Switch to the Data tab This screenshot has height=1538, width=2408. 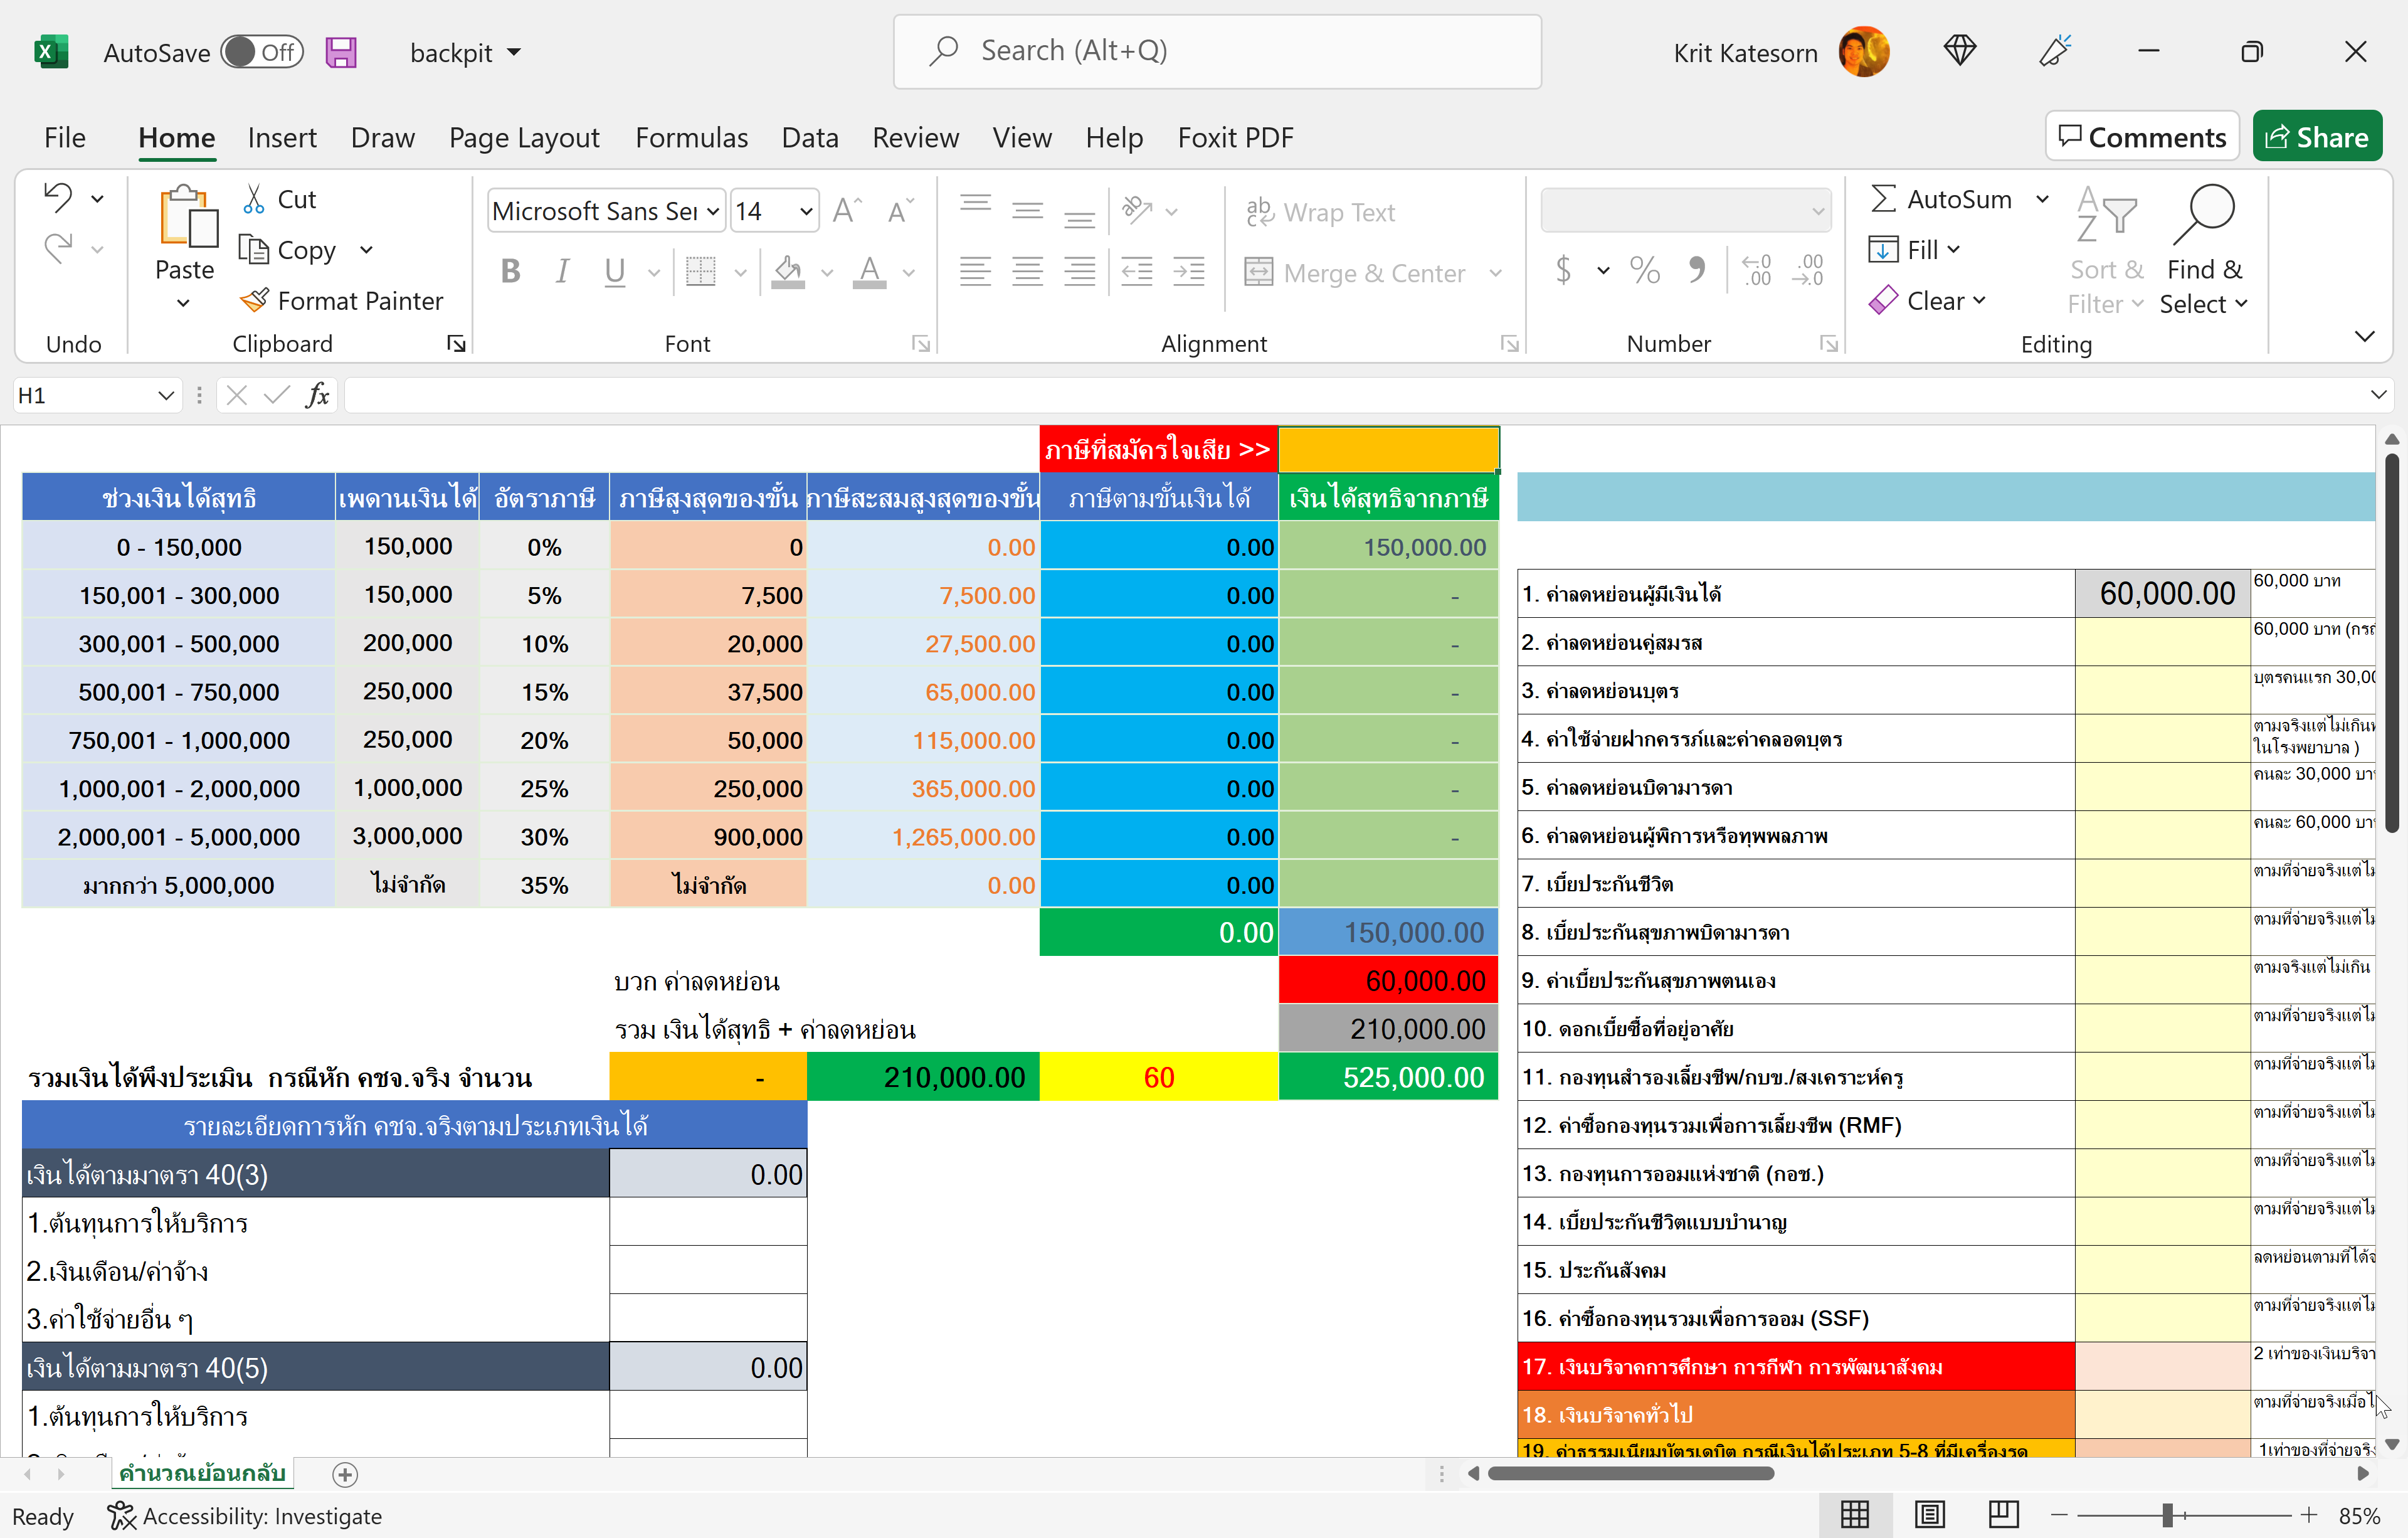point(810,137)
